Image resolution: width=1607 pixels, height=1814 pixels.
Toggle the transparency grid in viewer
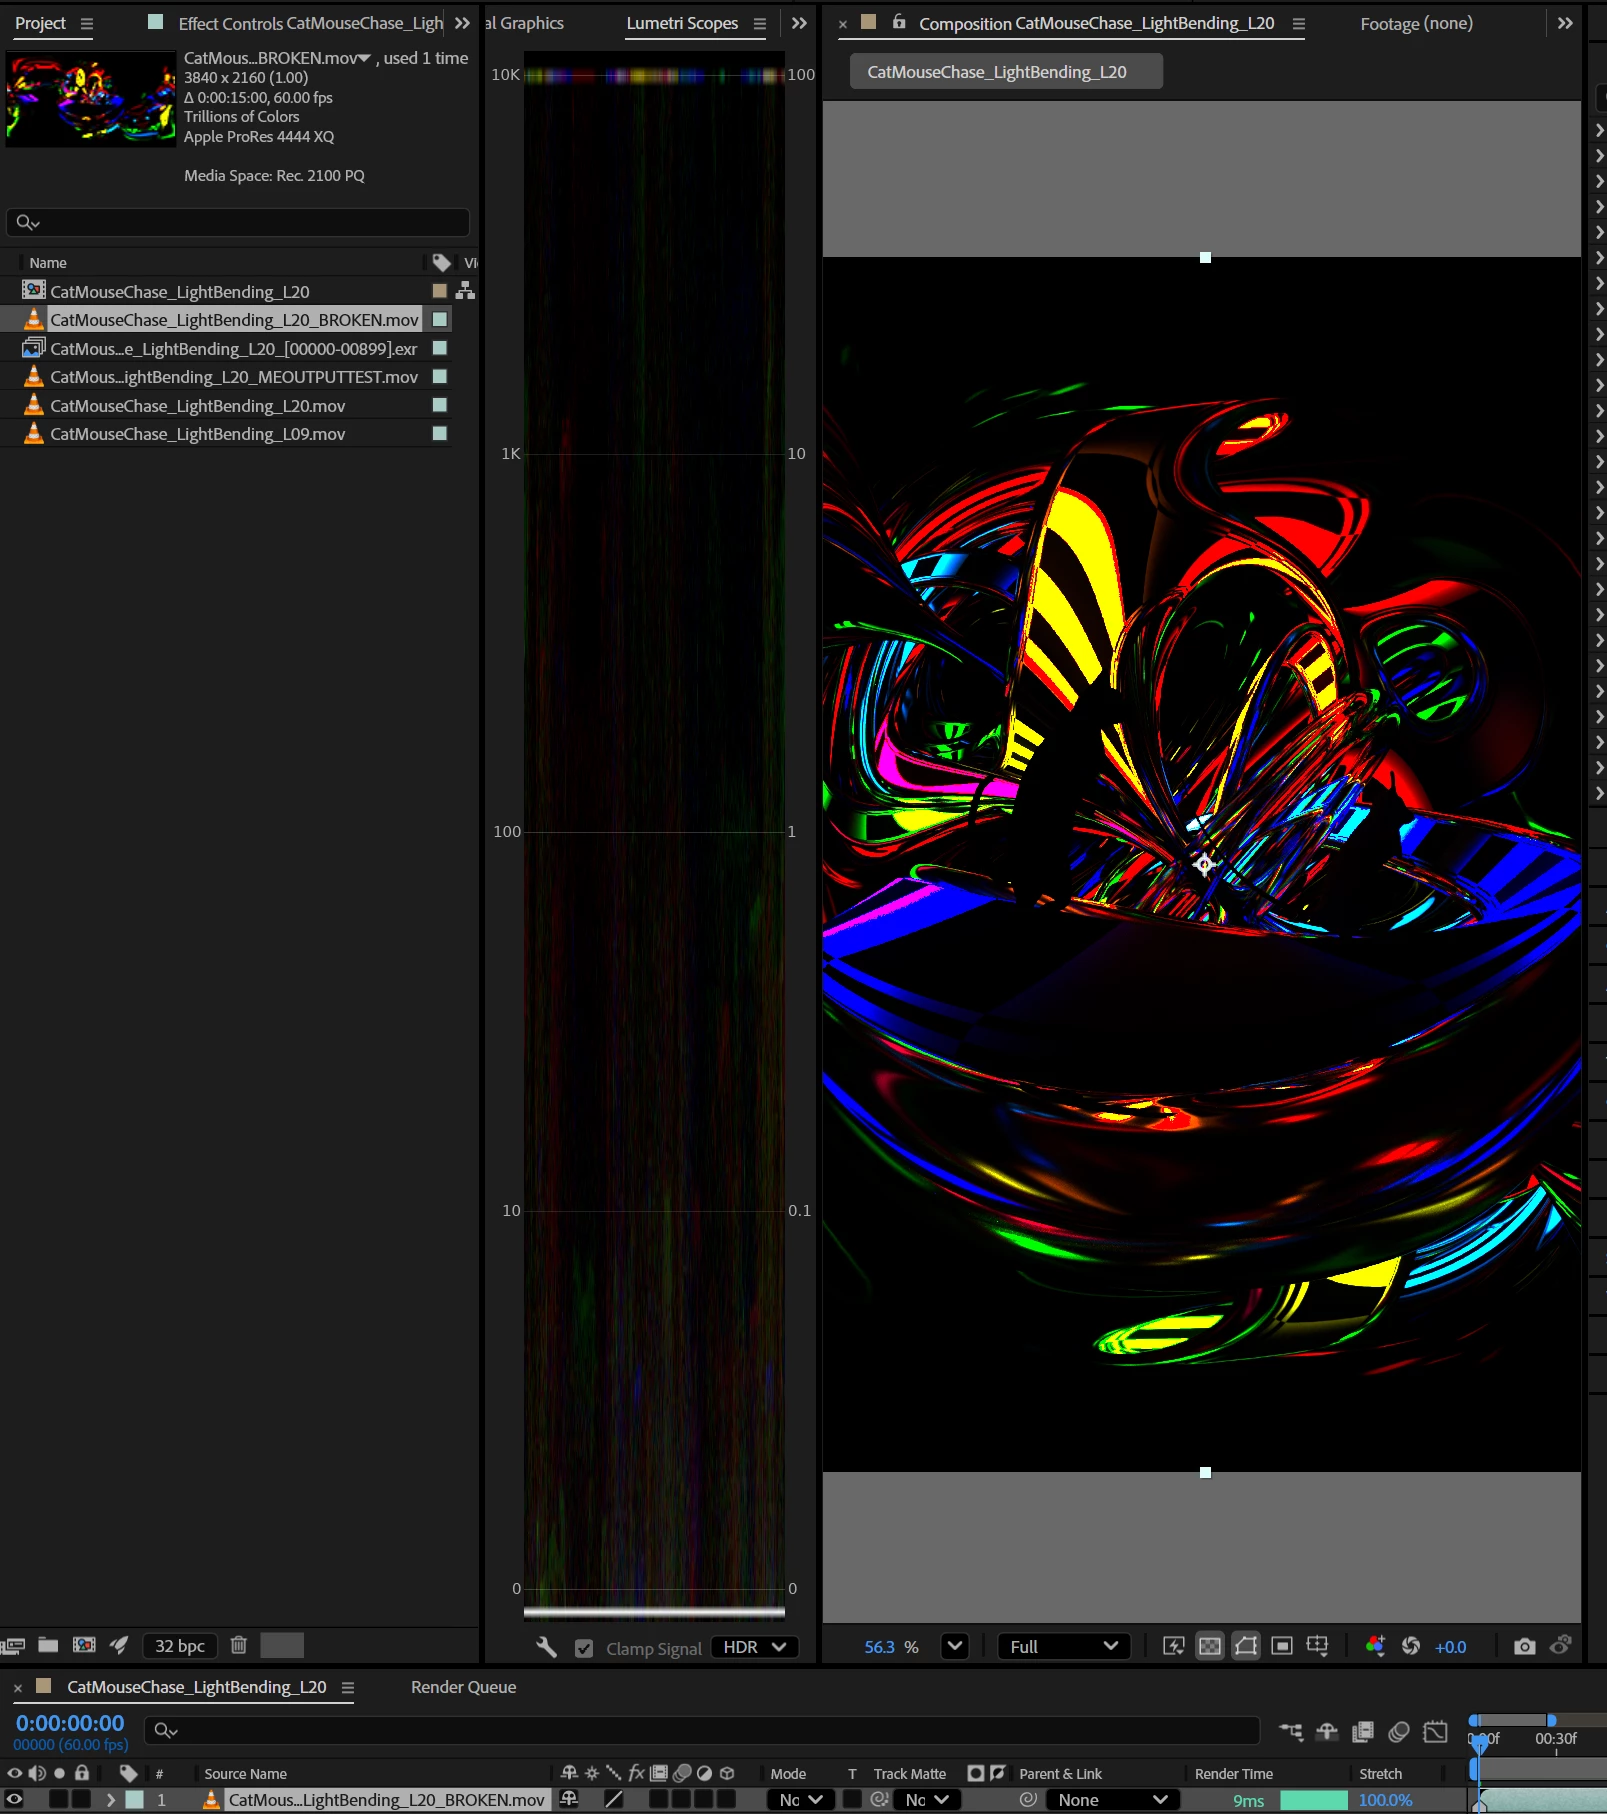[x=1210, y=1646]
